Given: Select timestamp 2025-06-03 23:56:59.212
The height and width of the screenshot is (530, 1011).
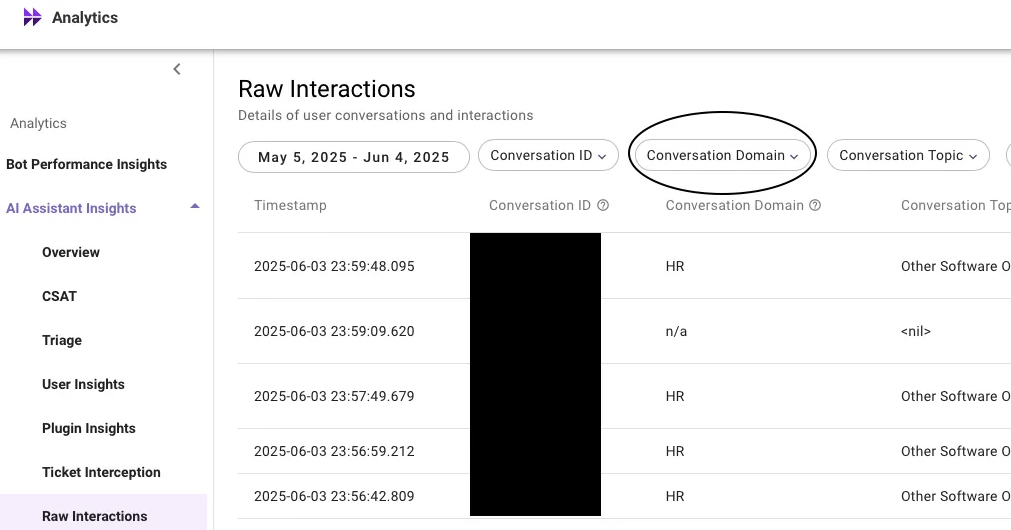Looking at the screenshot, I should click(x=334, y=451).
